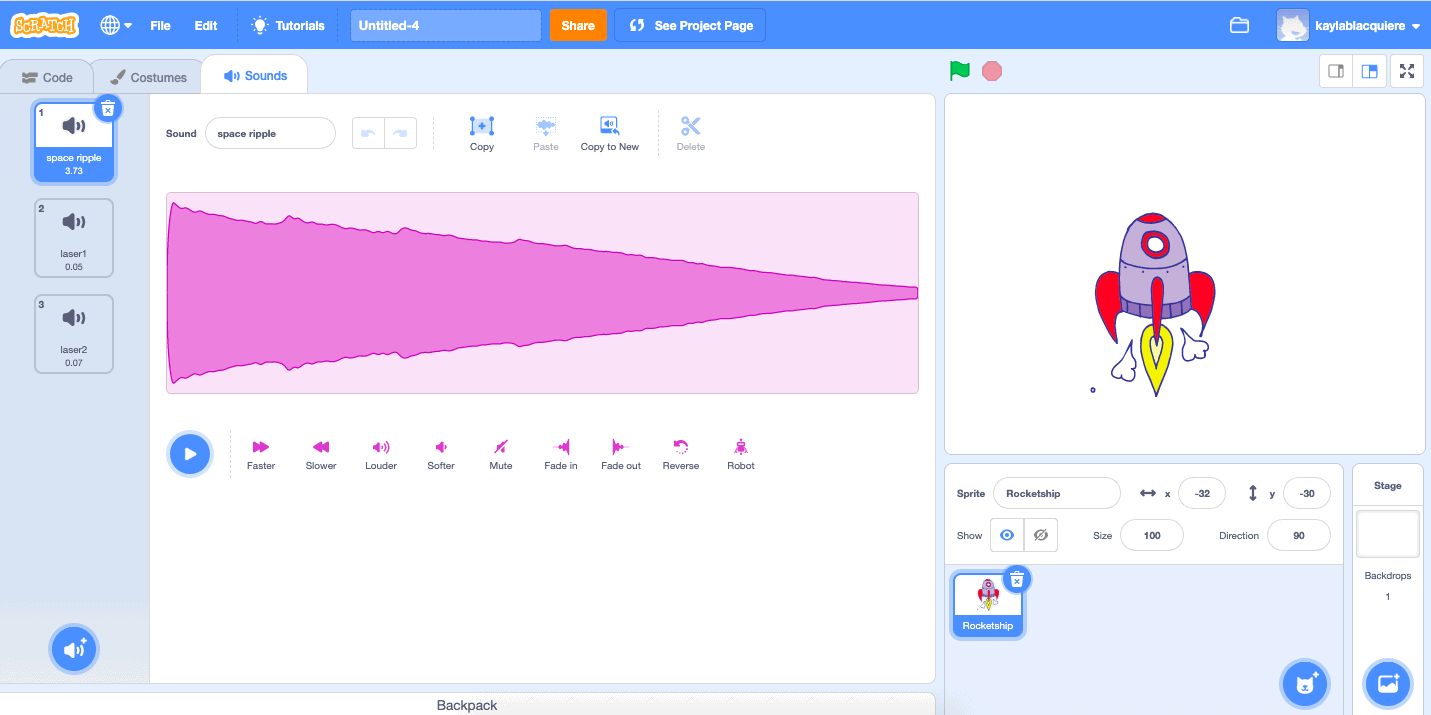Open the File menu

tap(160, 25)
